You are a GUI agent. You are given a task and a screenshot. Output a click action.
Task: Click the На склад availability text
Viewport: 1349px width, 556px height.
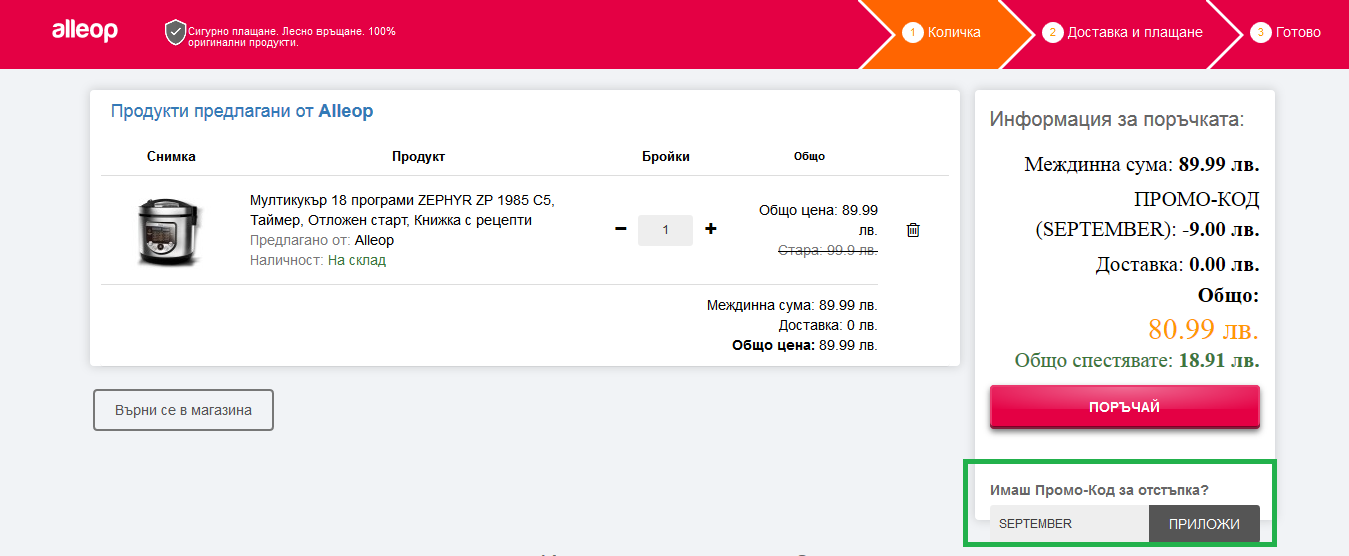pyautogui.click(x=356, y=260)
